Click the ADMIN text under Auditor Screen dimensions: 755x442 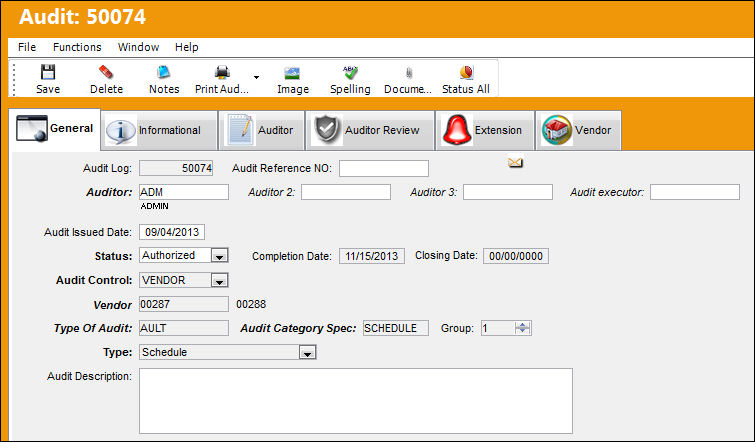tap(155, 206)
